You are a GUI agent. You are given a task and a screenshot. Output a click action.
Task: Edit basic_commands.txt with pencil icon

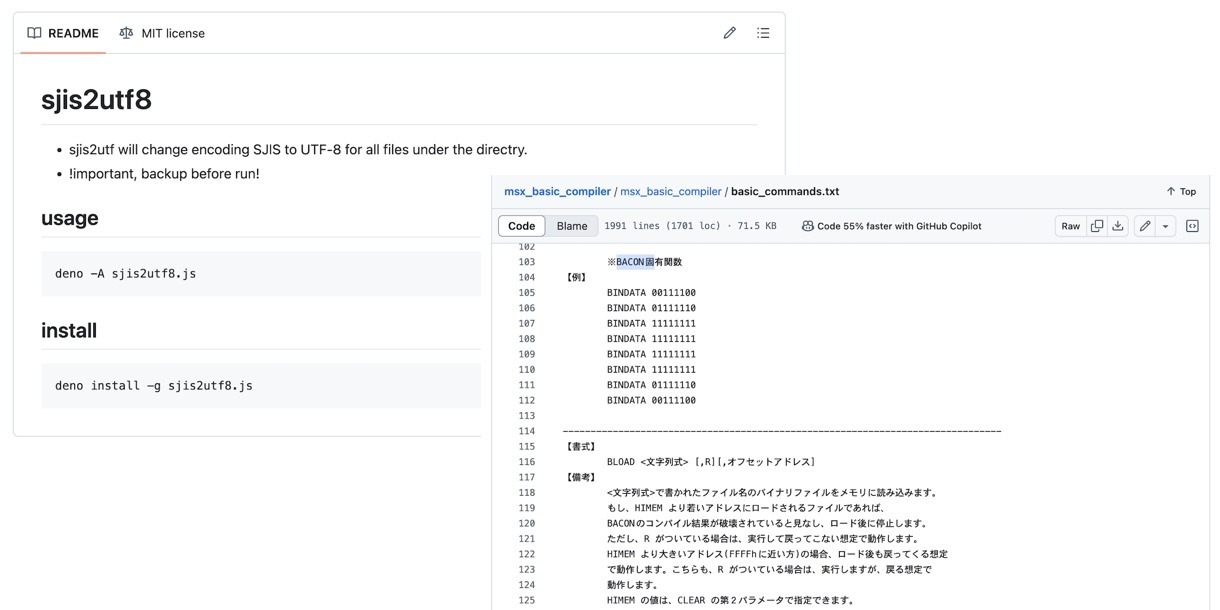point(1145,226)
